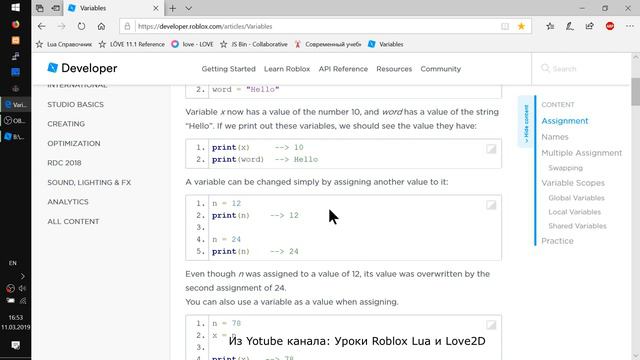The height and width of the screenshot is (360, 640).
Task: Click the yellow favorites star in address bar
Action: 521,26
